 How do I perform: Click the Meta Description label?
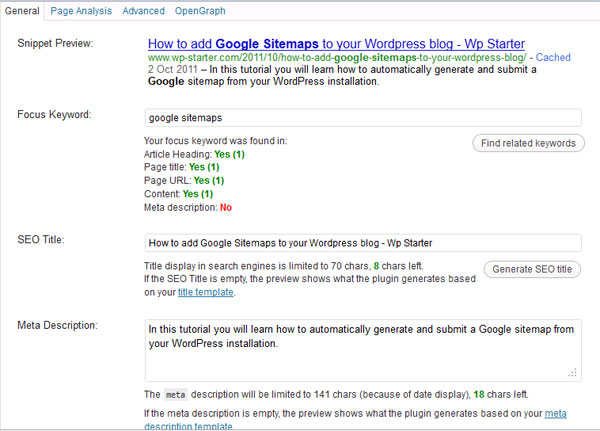pyautogui.click(x=57, y=326)
